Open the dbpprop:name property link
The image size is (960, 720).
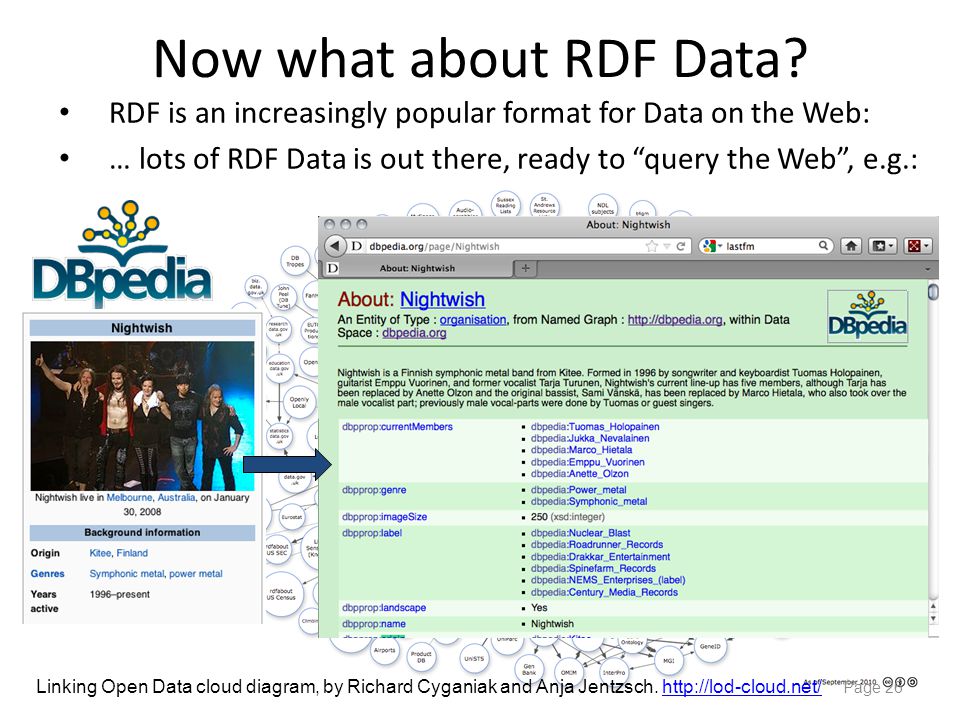(x=373, y=624)
